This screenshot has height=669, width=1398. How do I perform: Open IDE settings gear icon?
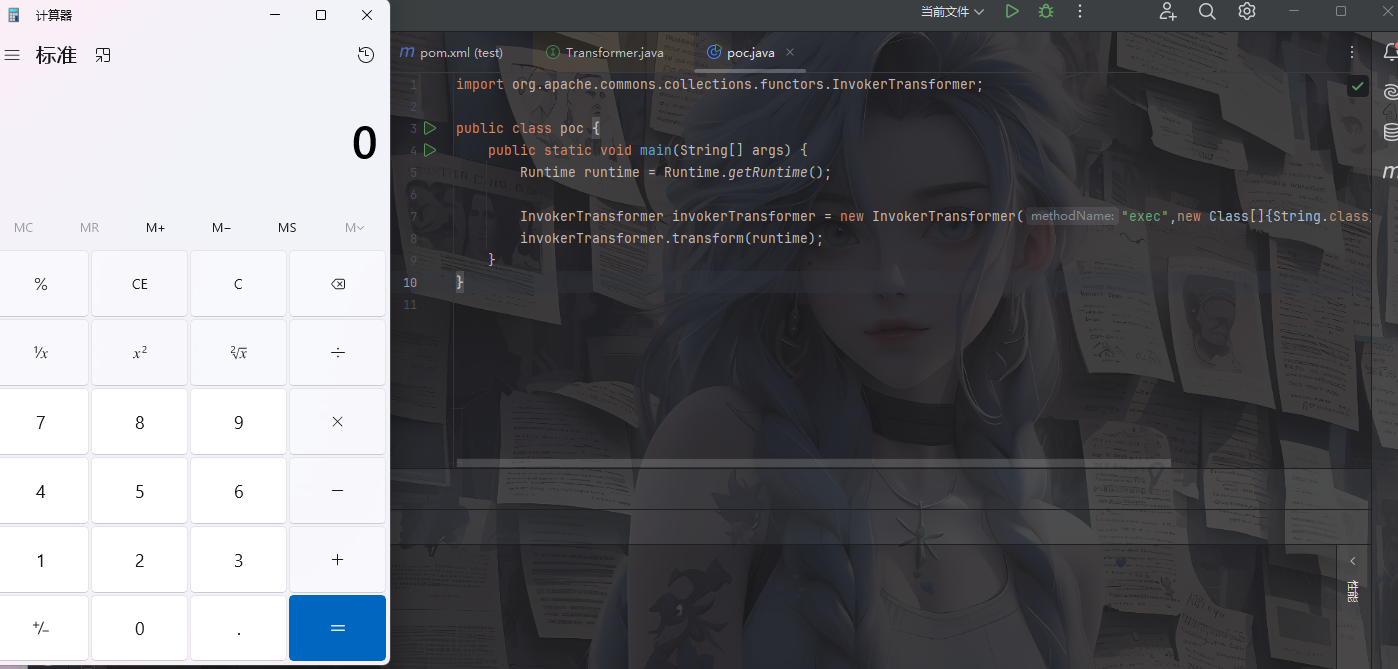(x=1247, y=11)
